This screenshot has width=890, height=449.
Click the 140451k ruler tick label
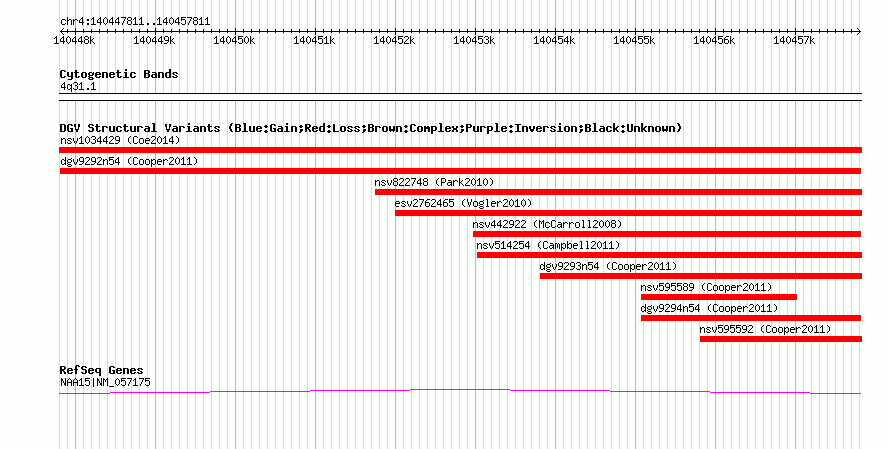tap(314, 40)
